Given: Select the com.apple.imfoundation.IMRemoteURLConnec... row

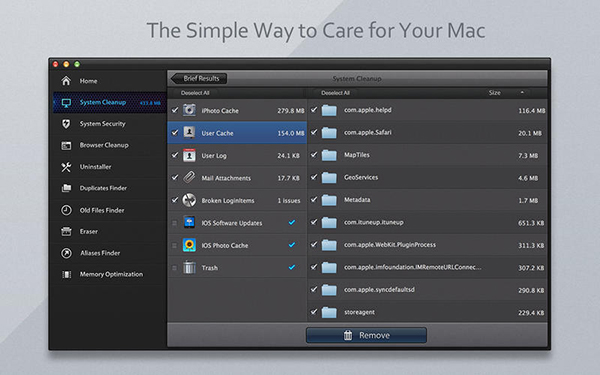Looking at the screenshot, I should (427, 267).
